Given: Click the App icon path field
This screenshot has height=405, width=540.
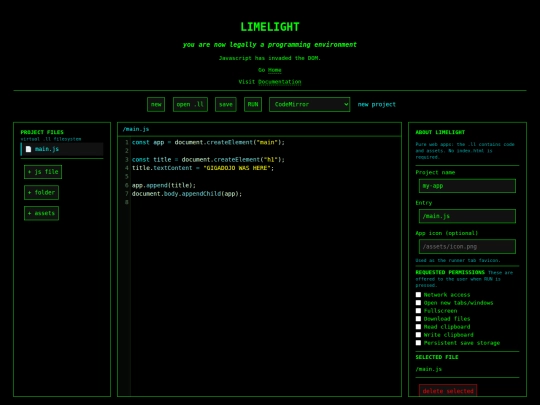Looking at the screenshot, I should 467,247.
